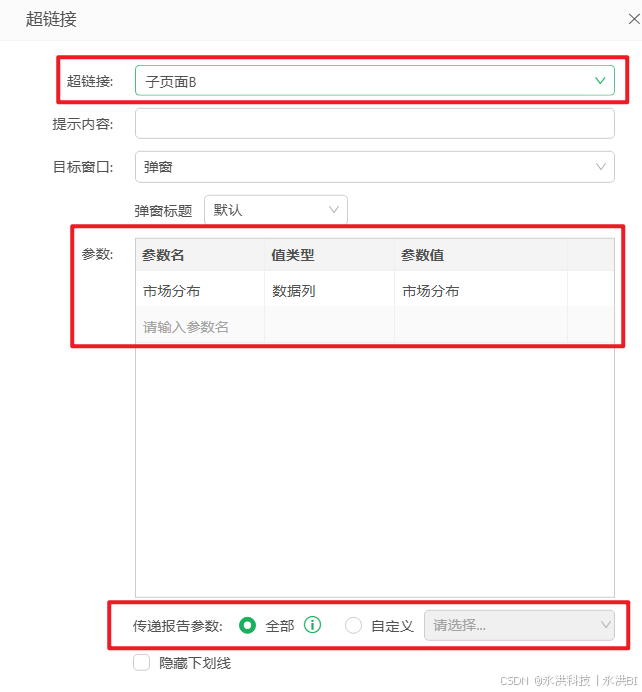Select the 全部 radio button
Viewport: 642px width, 692px height.
tap(248, 625)
